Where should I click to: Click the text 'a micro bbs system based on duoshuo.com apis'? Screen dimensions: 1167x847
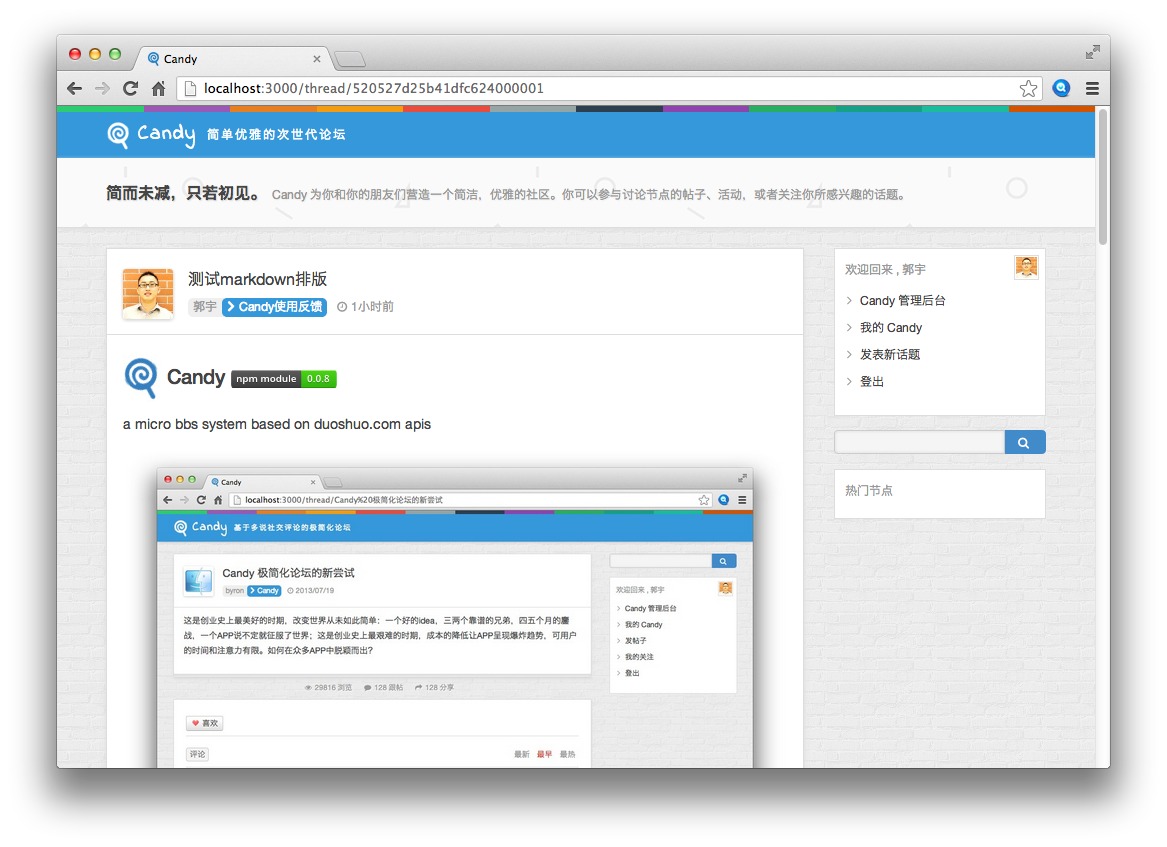pyautogui.click(x=277, y=424)
